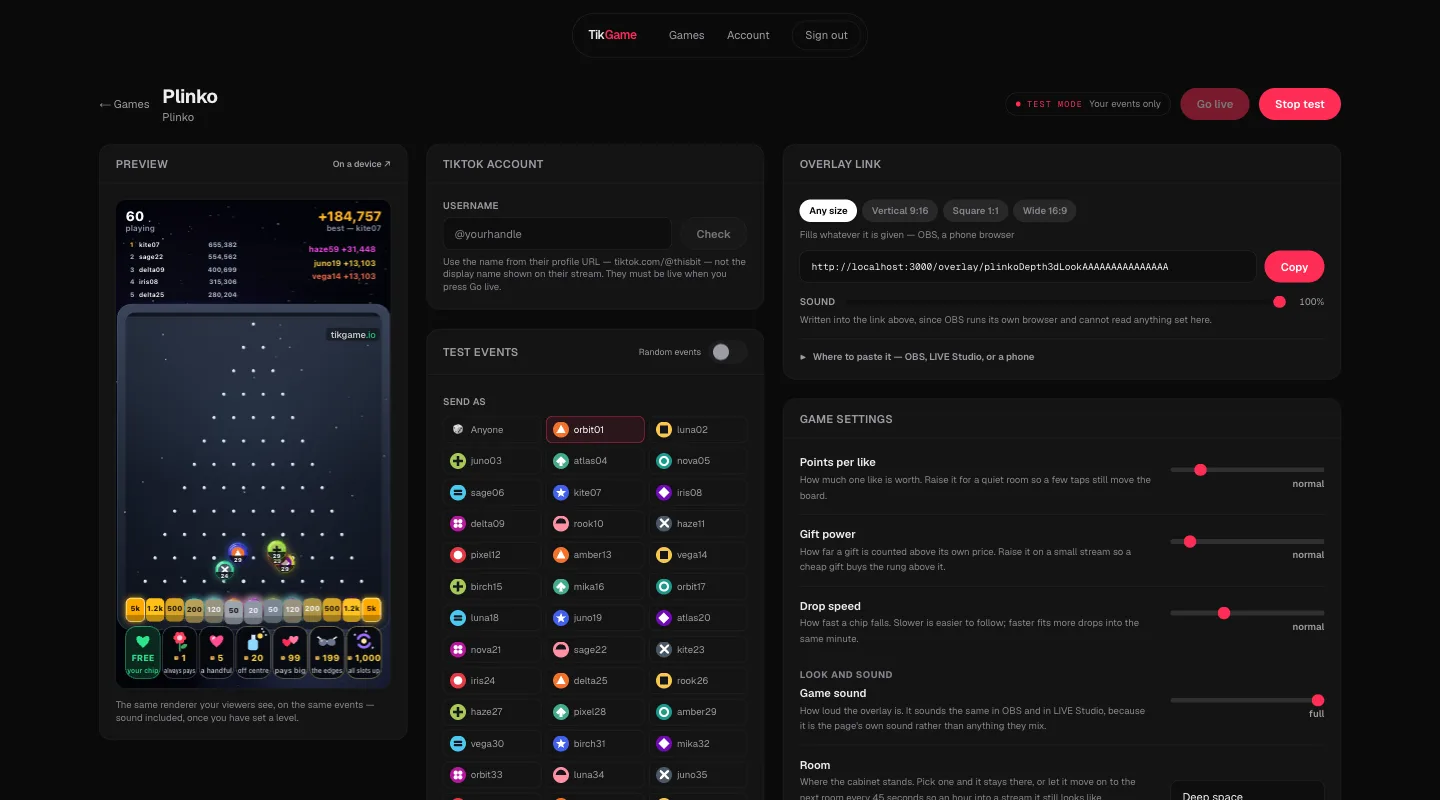Toggle the Random events switch
Screen dimensions: 1440x800
tap(727, 352)
